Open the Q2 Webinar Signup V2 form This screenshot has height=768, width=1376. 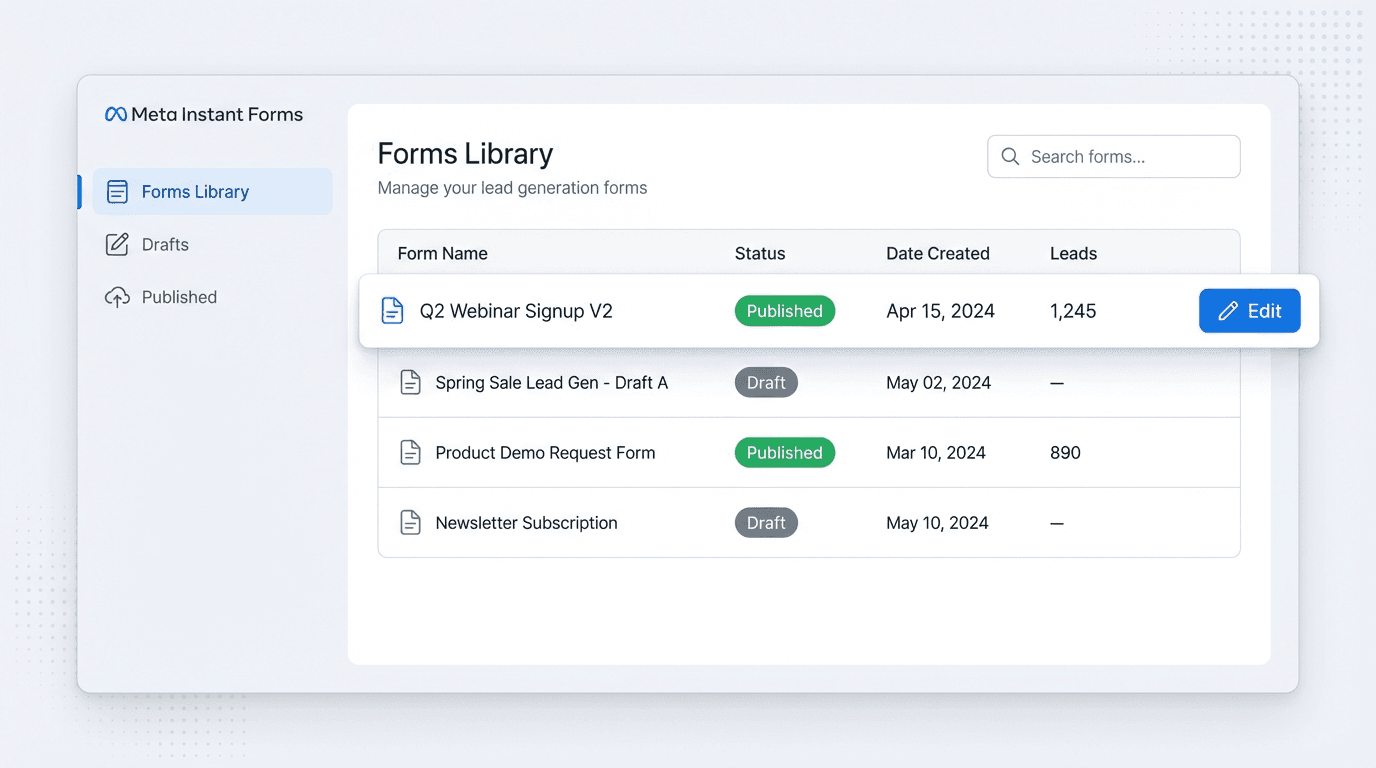point(516,310)
